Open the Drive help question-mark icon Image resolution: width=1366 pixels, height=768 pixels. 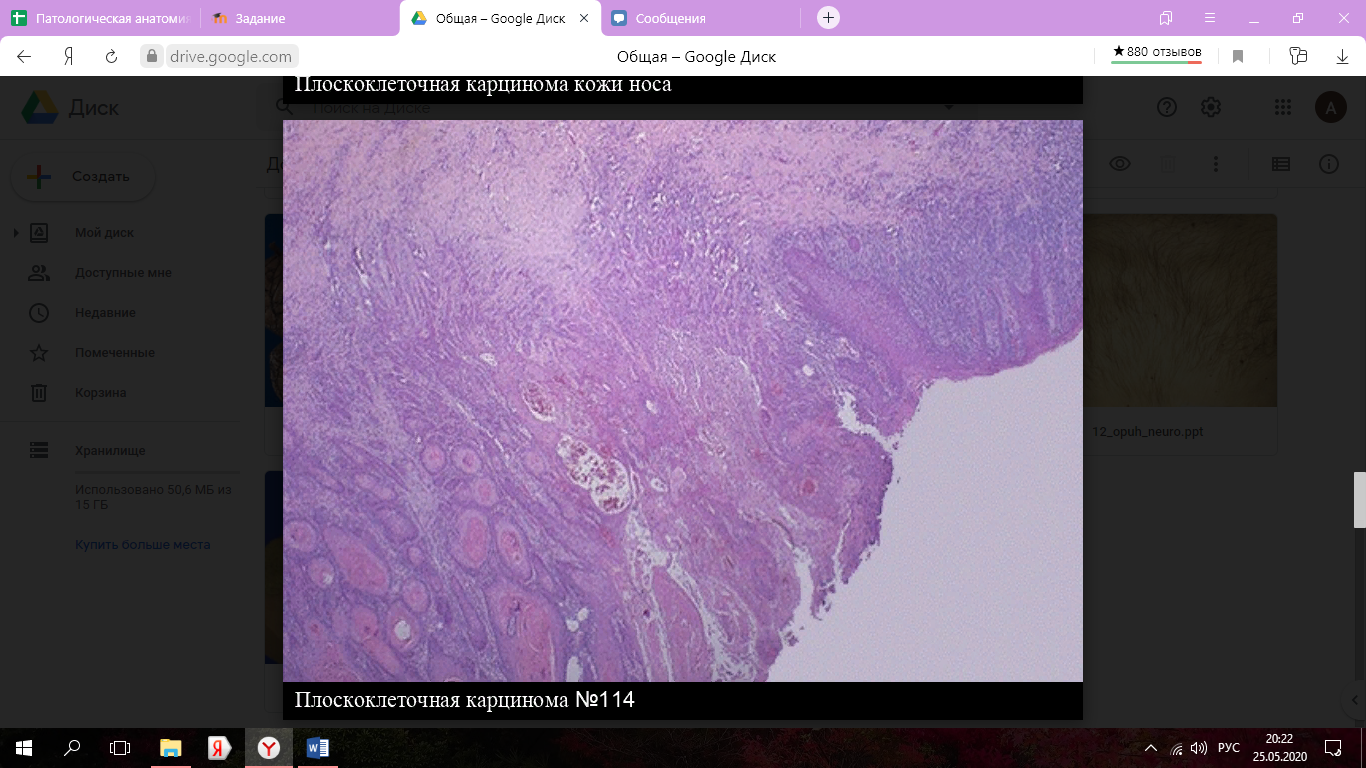(1167, 107)
